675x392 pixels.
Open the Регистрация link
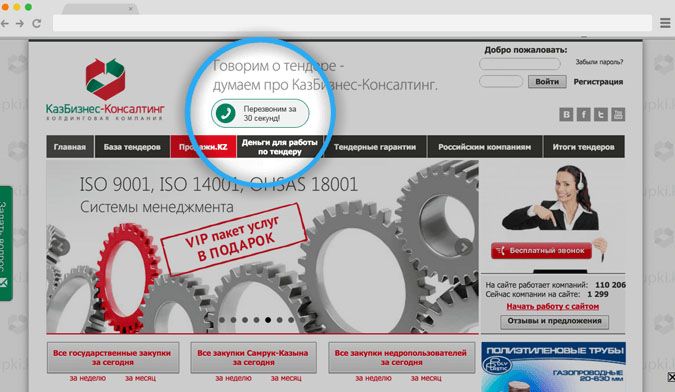(598, 82)
